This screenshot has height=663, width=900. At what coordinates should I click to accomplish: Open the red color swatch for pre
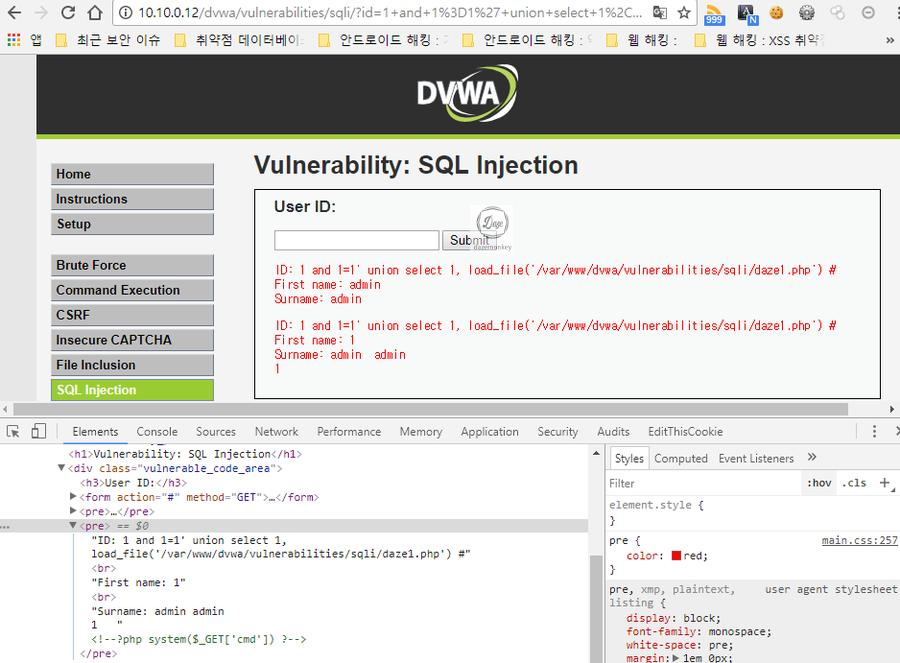676,556
